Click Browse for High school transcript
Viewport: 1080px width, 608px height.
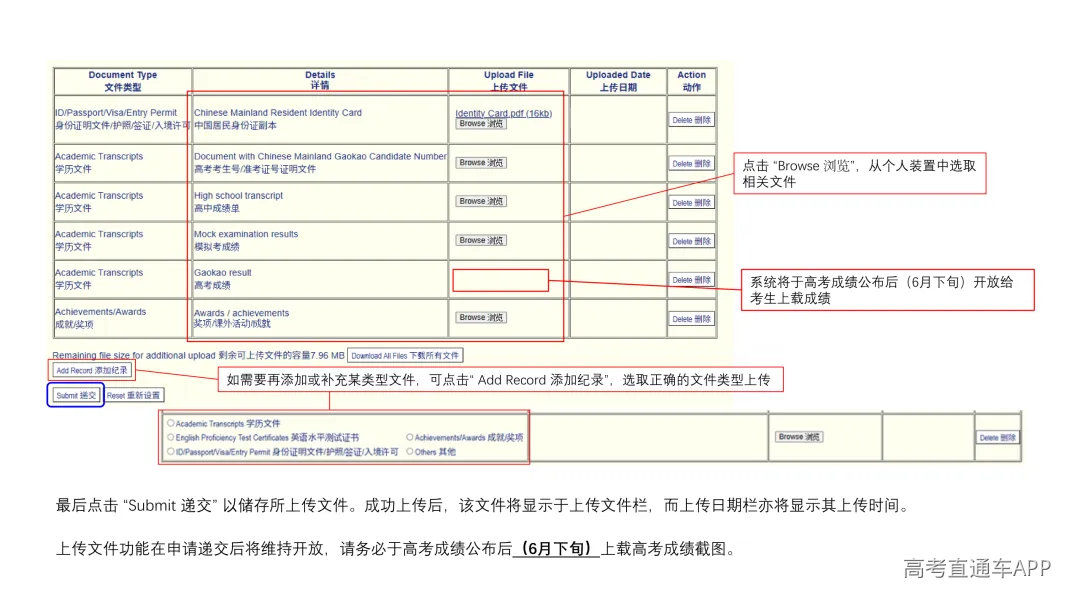[x=481, y=201]
